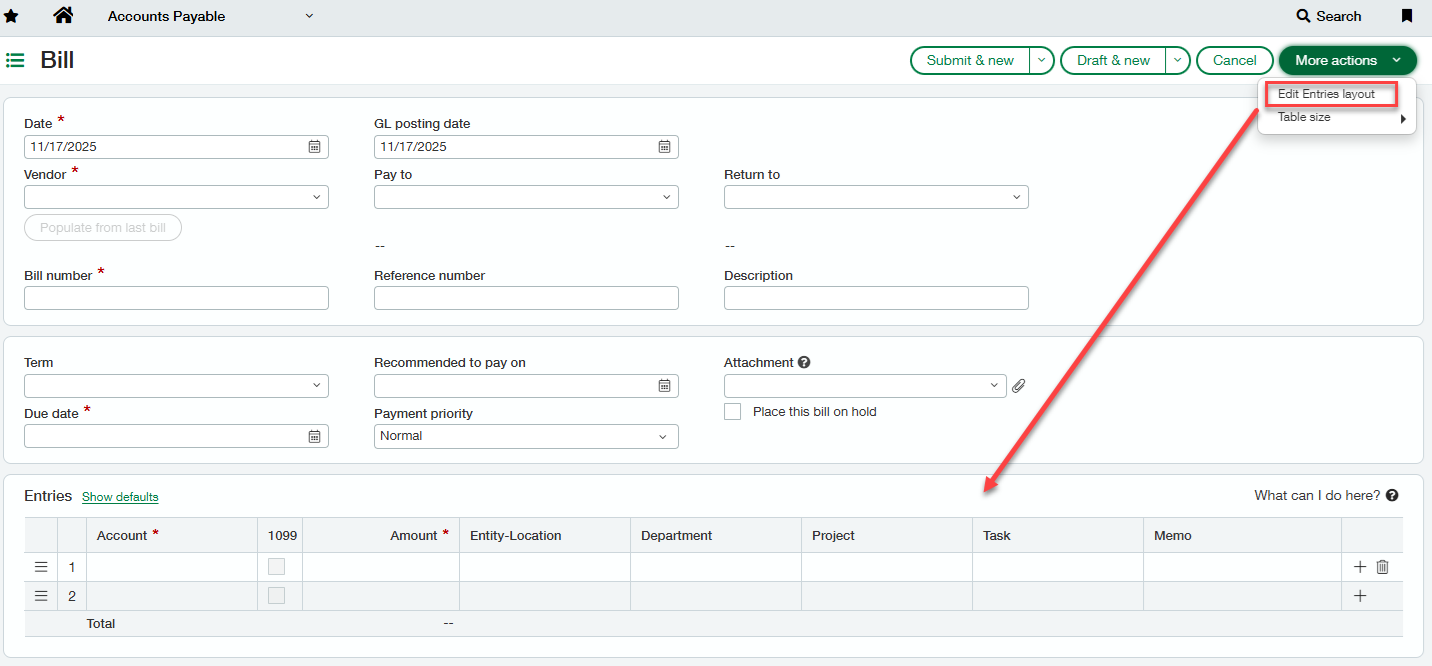Image resolution: width=1432 pixels, height=666 pixels.
Task: Check the 1099 box in row 2
Action: click(x=276, y=596)
